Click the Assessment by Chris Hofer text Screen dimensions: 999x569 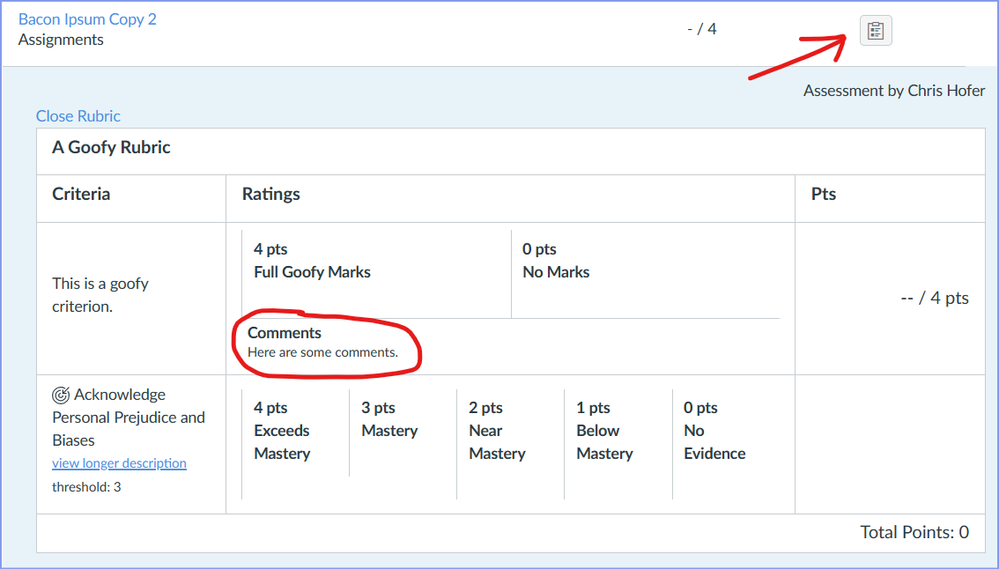(894, 91)
